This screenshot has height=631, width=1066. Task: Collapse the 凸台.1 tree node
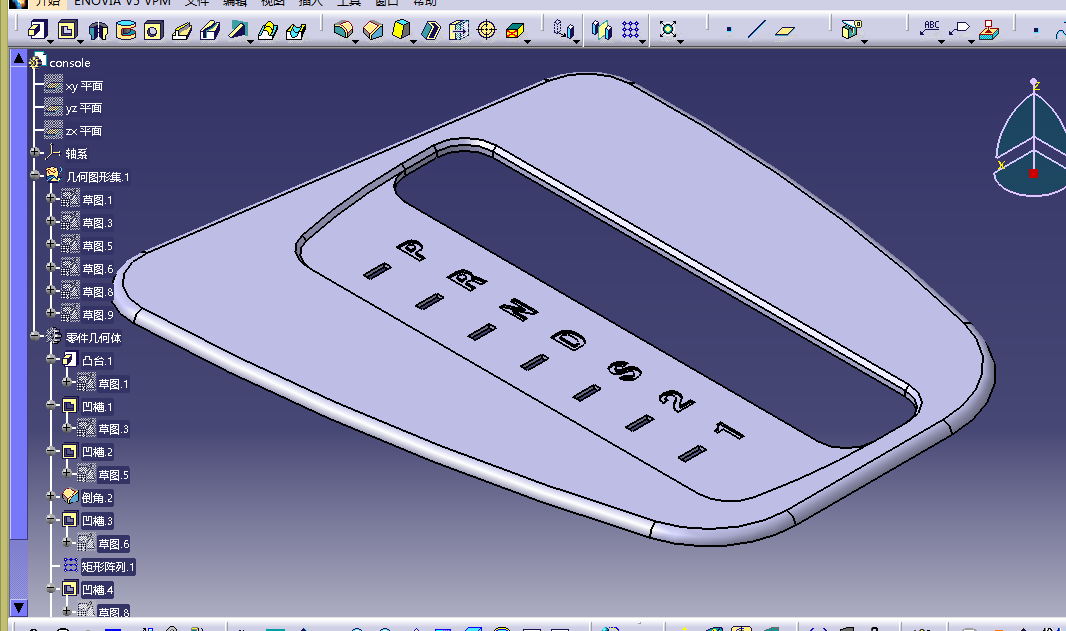click(51, 358)
